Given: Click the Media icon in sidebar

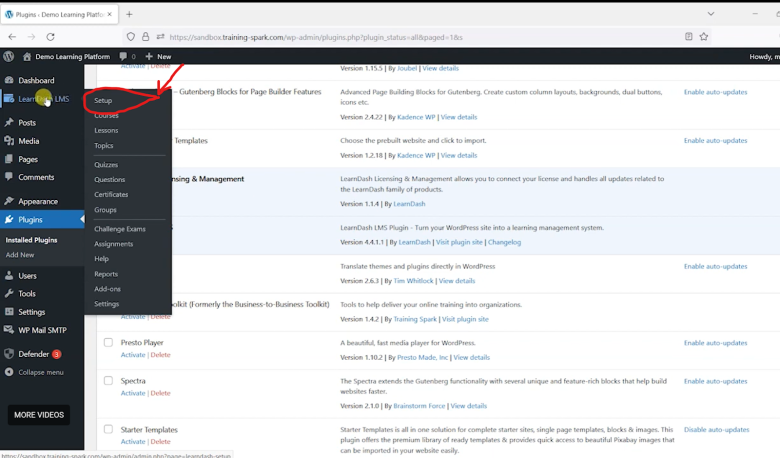Looking at the screenshot, I should click(9, 141).
